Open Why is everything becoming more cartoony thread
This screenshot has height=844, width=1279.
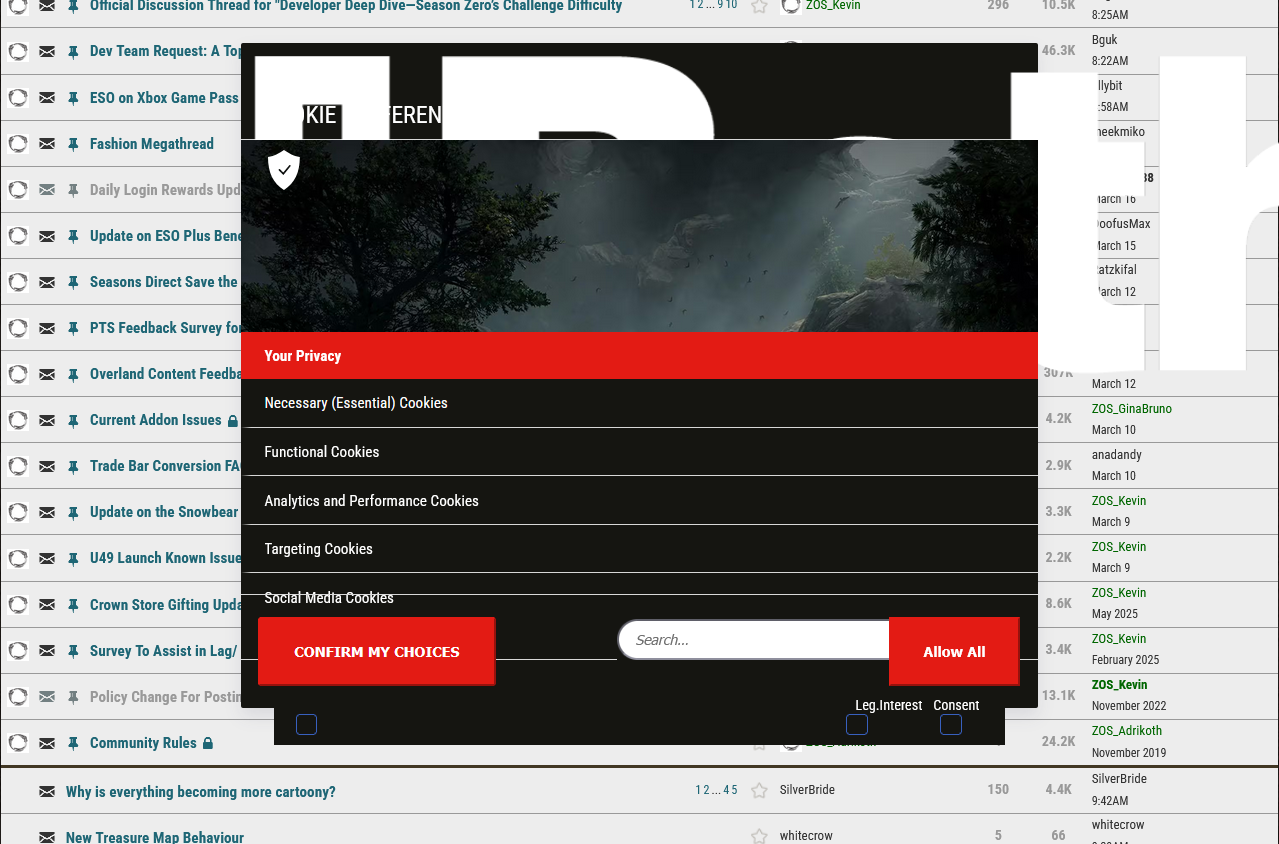201,792
